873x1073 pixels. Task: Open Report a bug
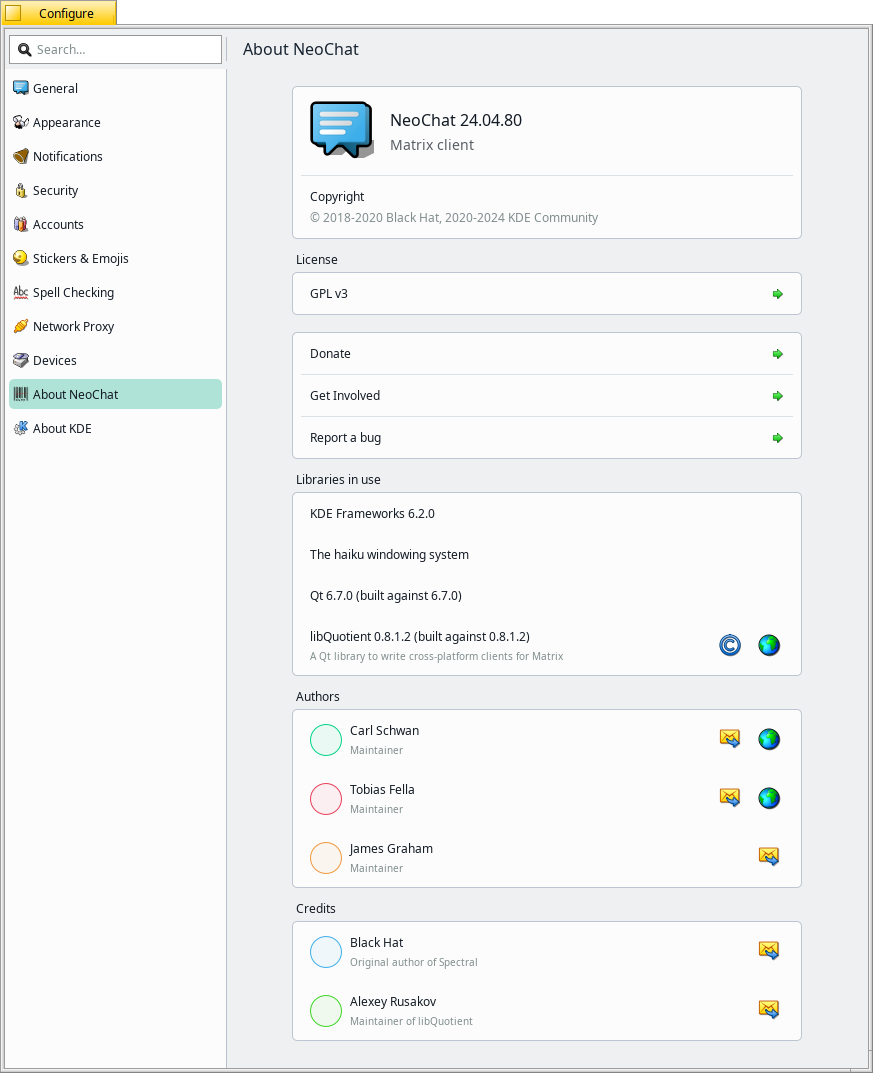[x=546, y=438]
